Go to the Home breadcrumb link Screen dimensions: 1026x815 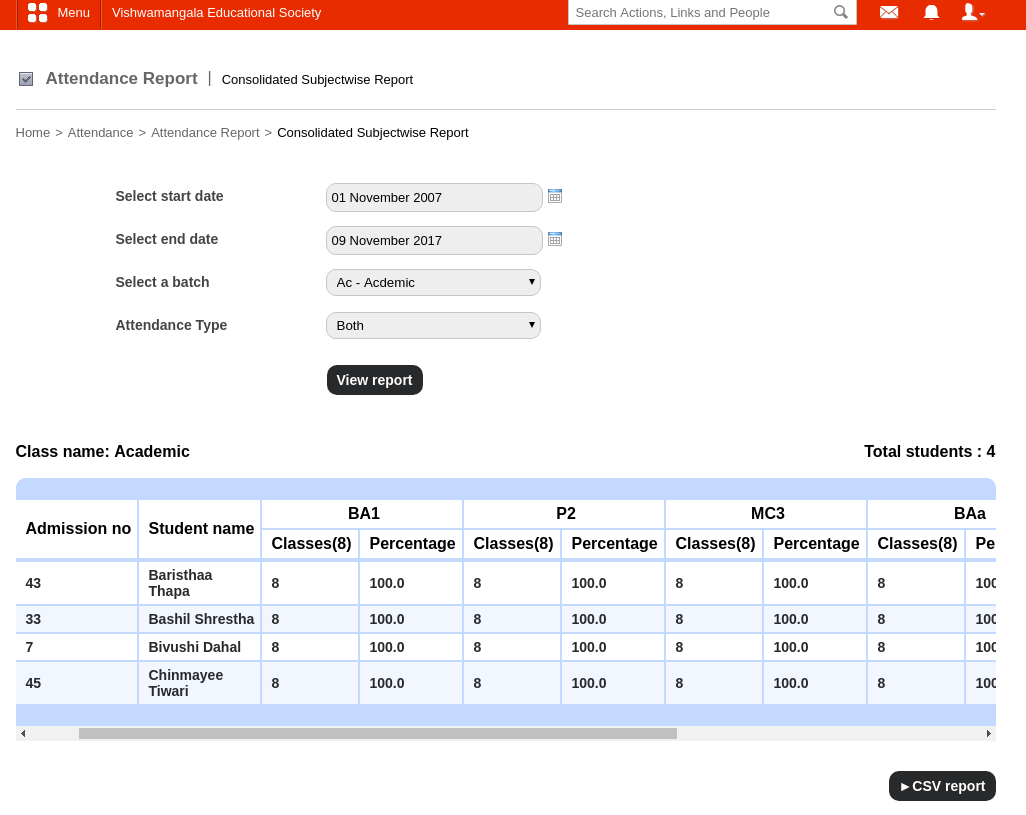pyautogui.click(x=33, y=133)
